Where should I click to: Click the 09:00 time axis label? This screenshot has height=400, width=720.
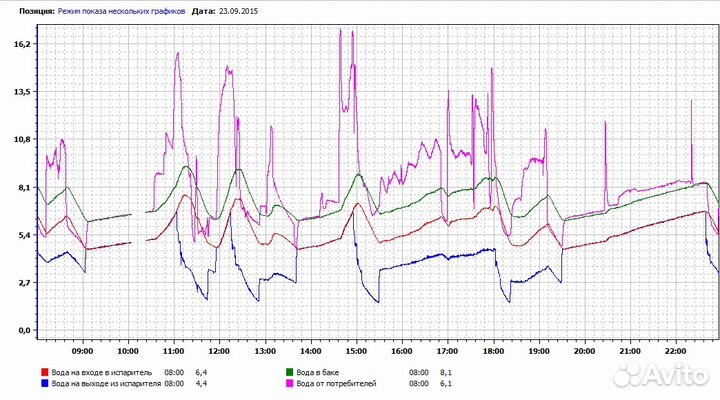(x=82, y=351)
